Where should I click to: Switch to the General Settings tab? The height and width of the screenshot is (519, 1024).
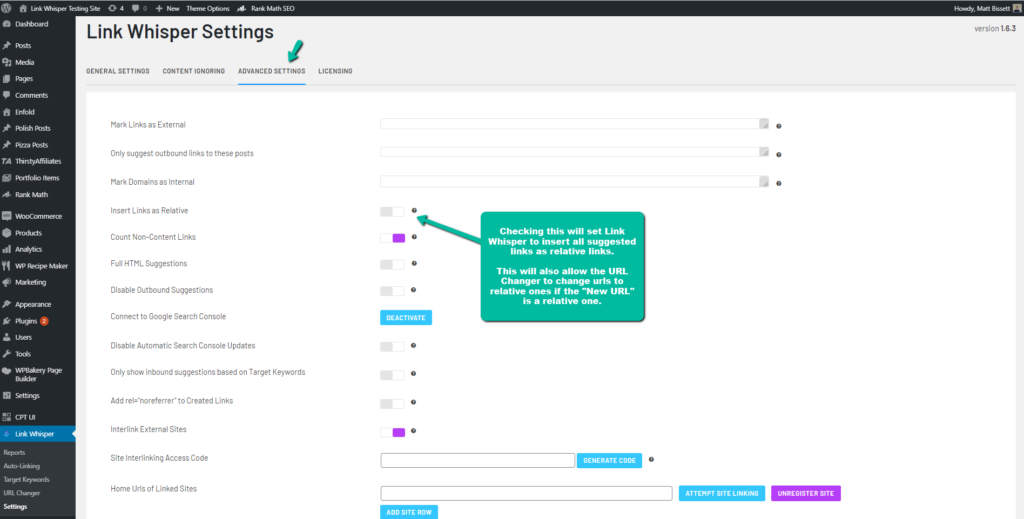[118, 71]
